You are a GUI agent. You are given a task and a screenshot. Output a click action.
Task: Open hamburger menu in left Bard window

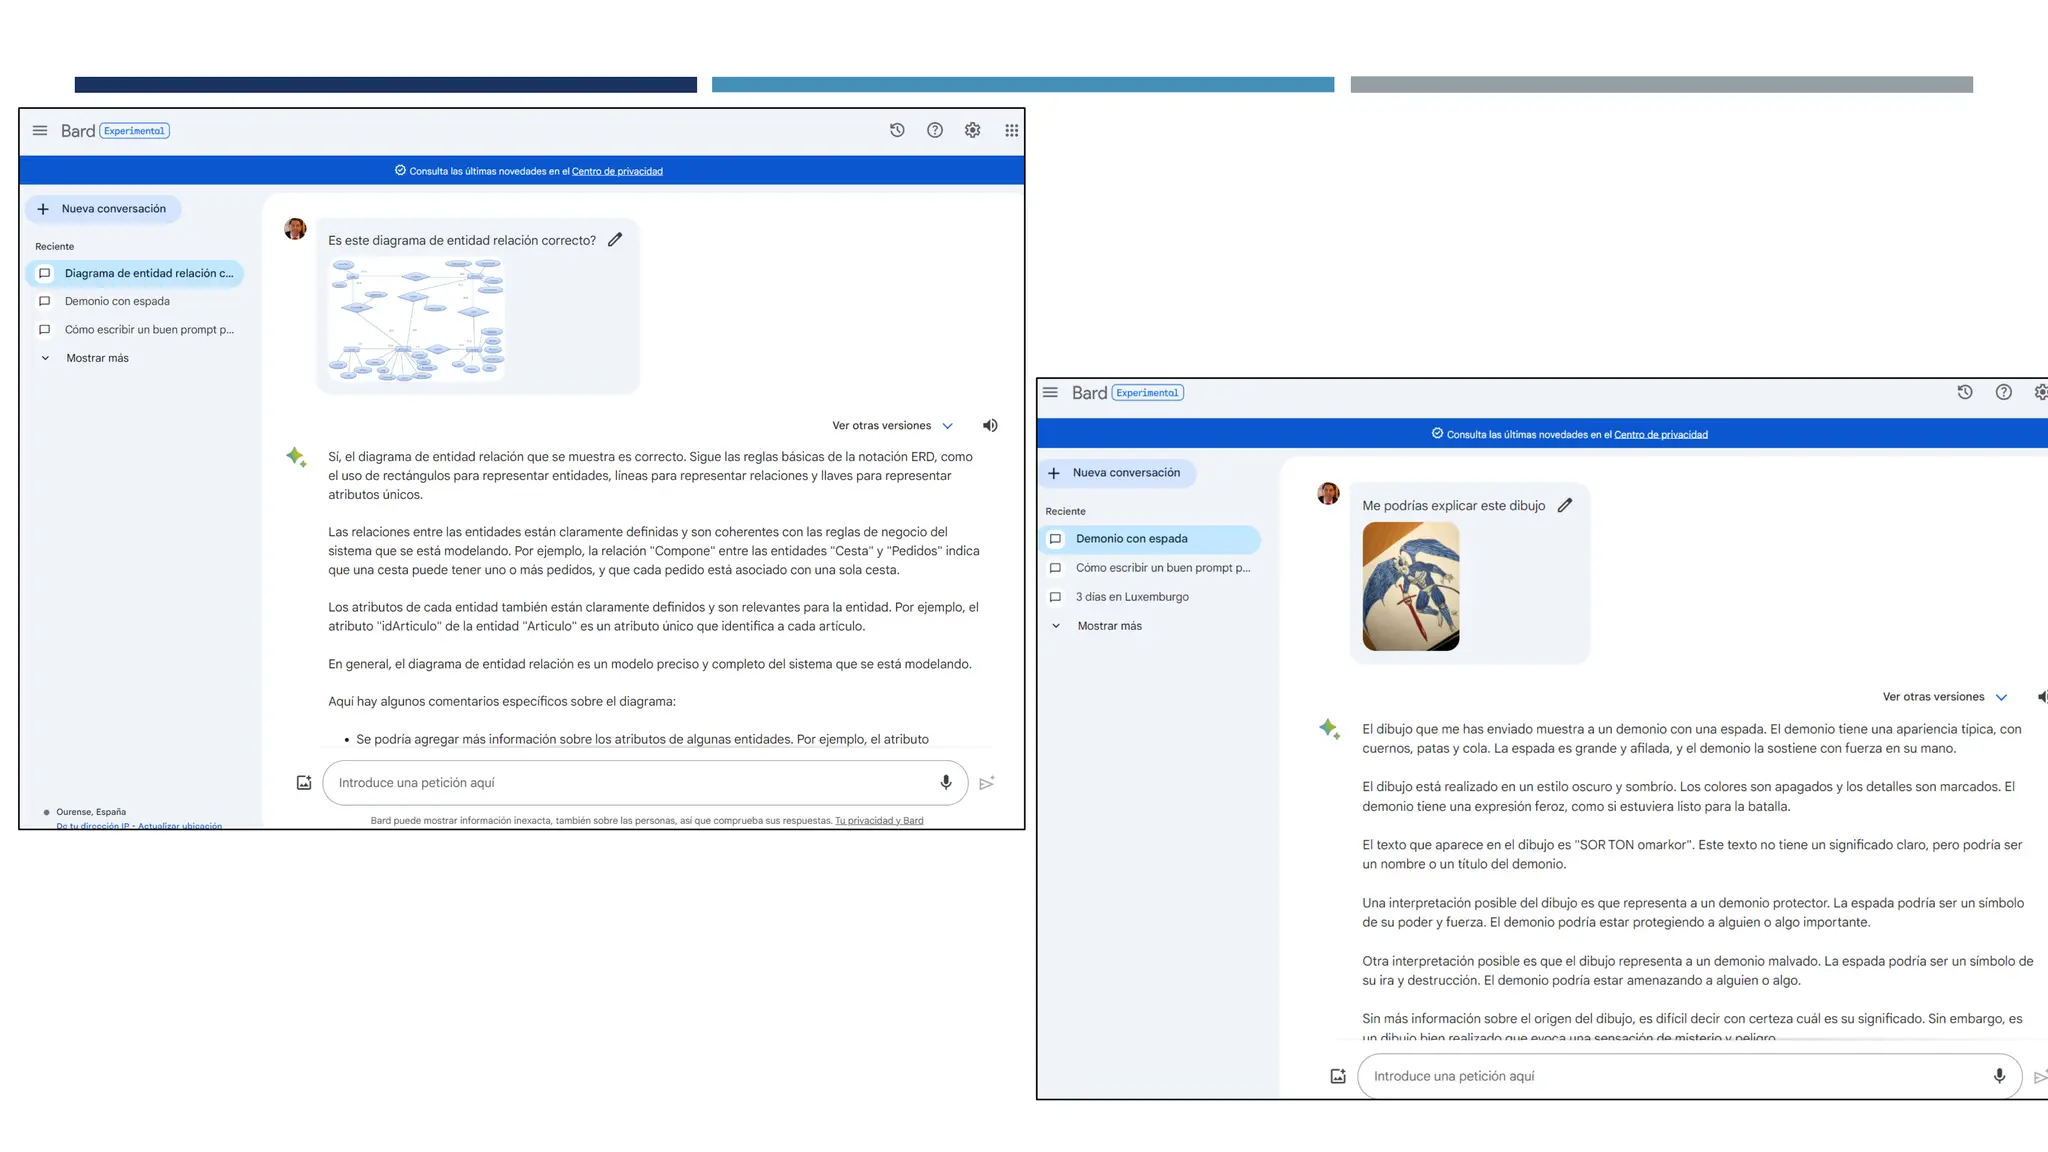tap(40, 131)
